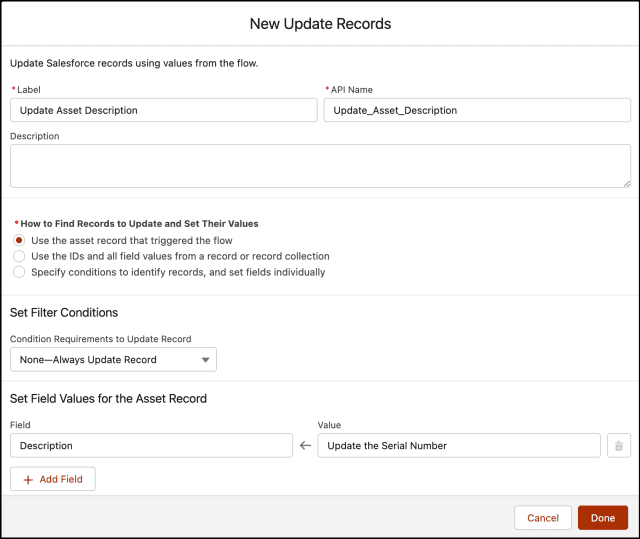Focus the Label input field
Viewport: 640px width, 539px height.
pyautogui.click(x=164, y=110)
